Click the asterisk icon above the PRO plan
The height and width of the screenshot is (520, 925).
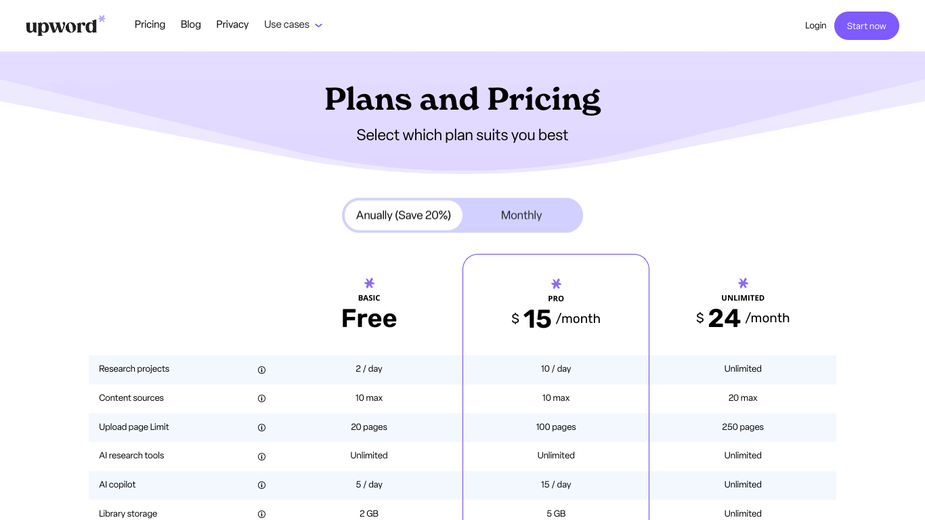556,284
